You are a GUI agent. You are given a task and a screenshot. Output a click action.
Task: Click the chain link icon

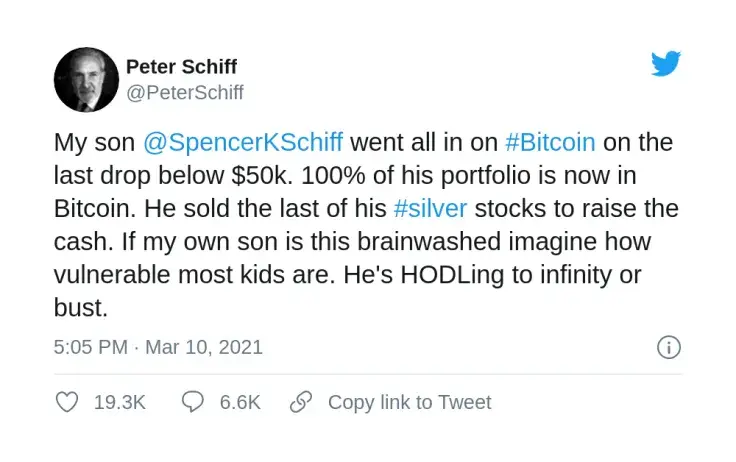[301, 402]
